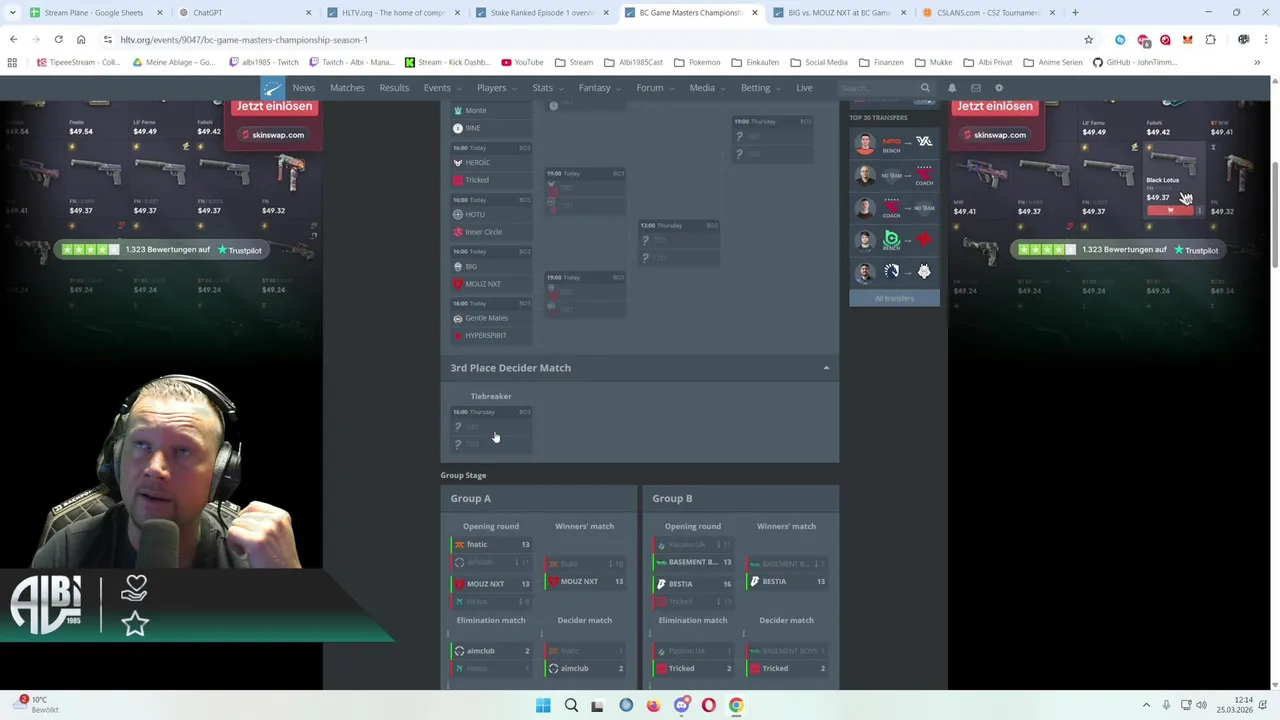The width and height of the screenshot is (1280, 720).
Task: Open Chrome from the taskbar
Action: pos(736,705)
